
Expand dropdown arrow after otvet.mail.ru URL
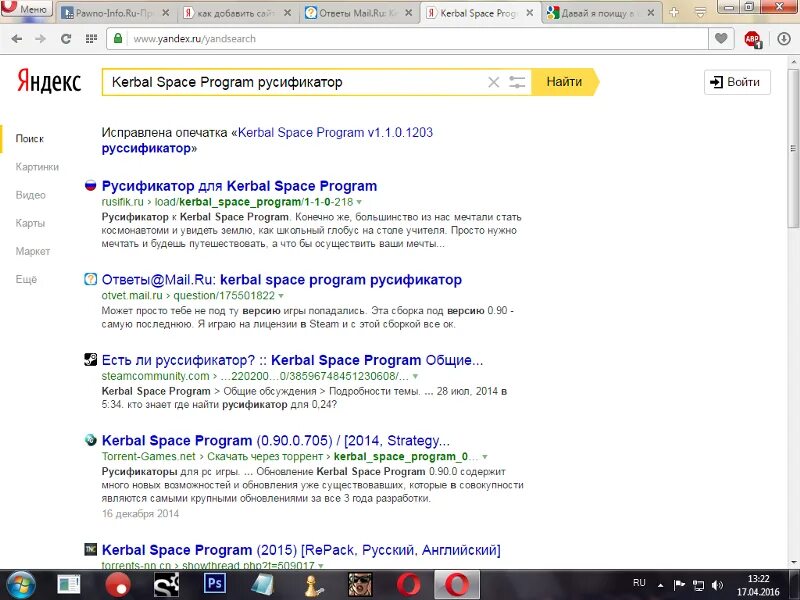tap(281, 296)
